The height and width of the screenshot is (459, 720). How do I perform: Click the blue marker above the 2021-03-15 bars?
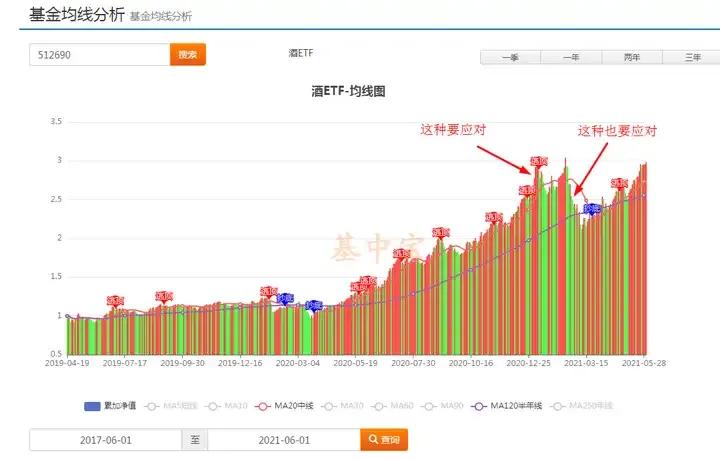click(592, 209)
